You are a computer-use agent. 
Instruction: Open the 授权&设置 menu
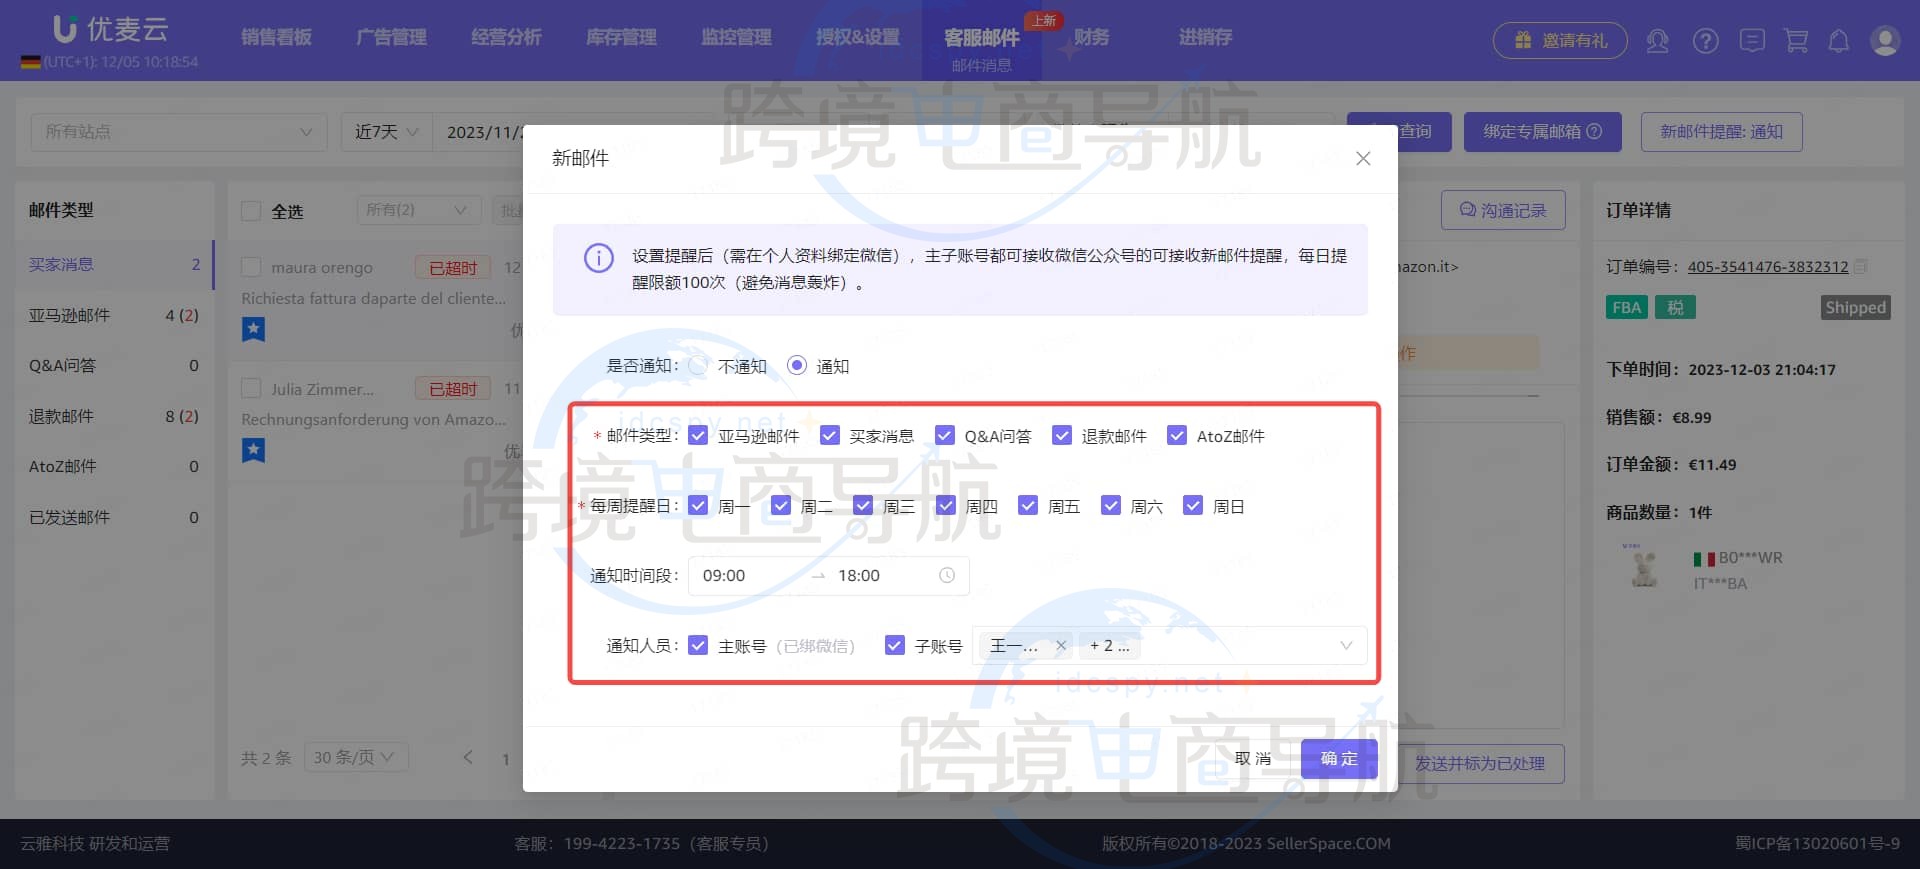[x=858, y=37]
